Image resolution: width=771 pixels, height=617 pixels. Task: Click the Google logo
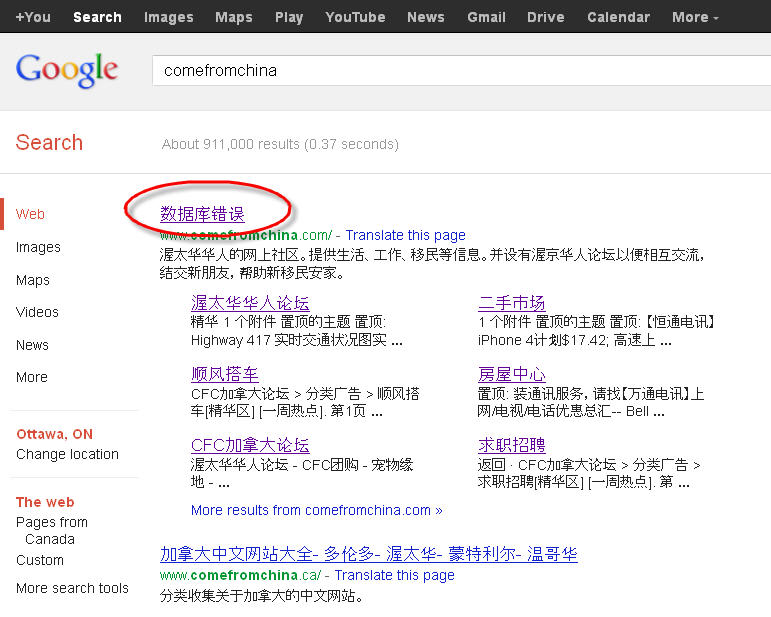(67, 70)
